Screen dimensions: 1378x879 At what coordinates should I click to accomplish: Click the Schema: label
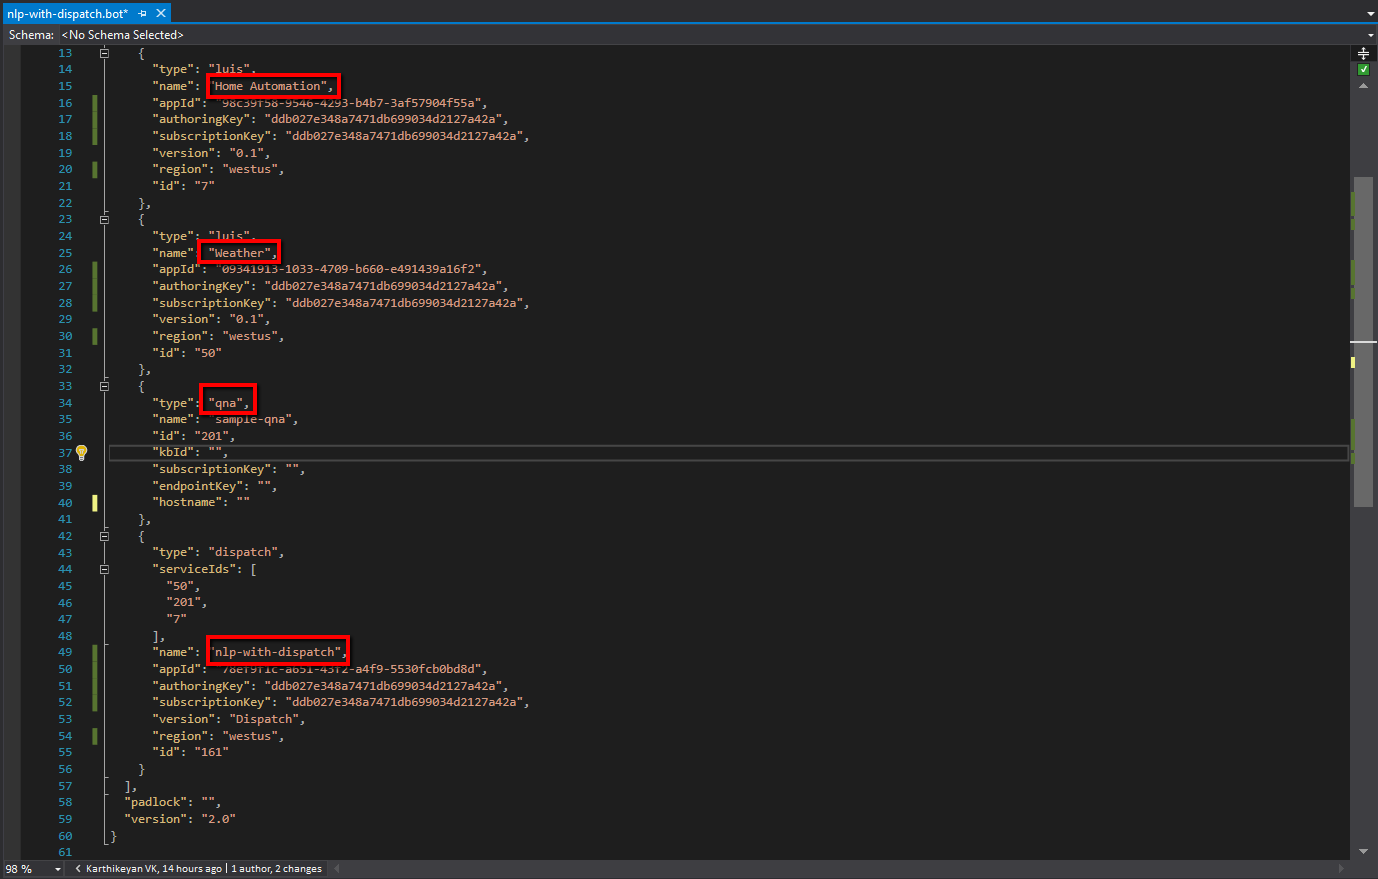tap(31, 35)
